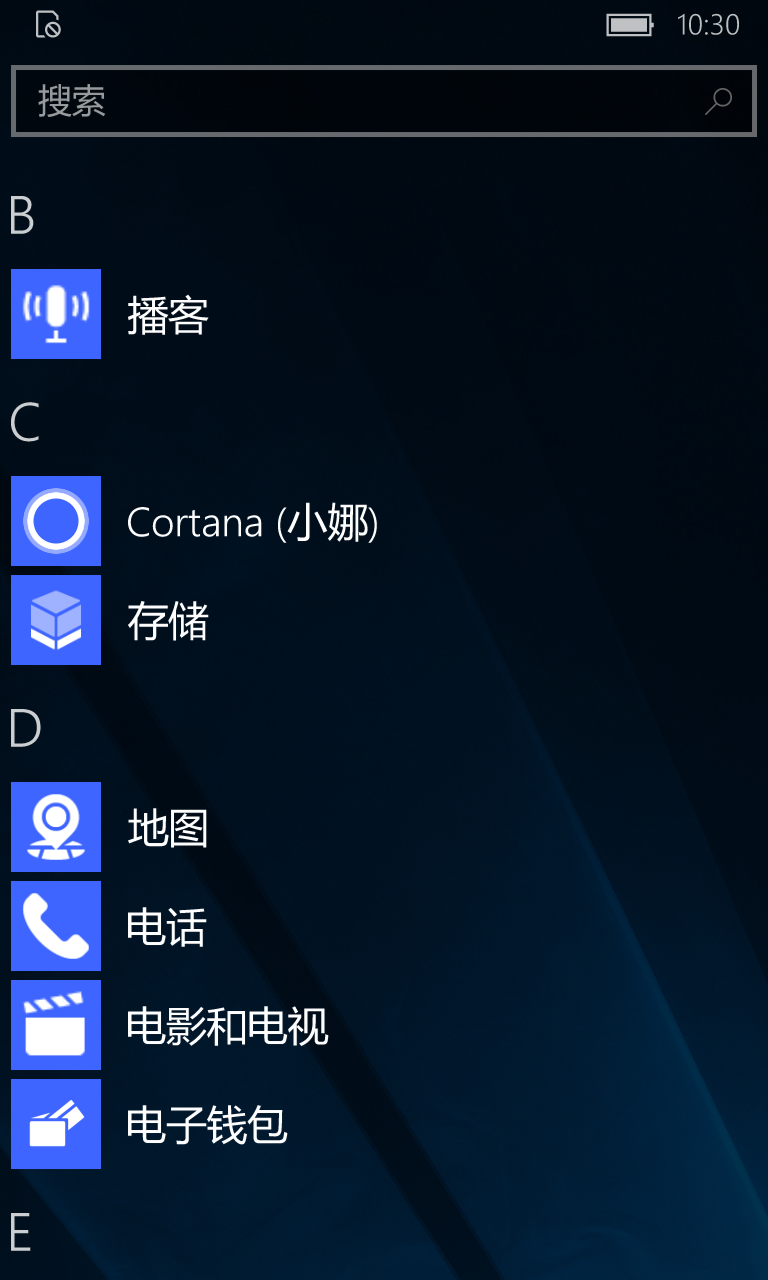Open the Podcasts microphone icon tile
This screenshot has height=1280, width=768.
point(56,314)
